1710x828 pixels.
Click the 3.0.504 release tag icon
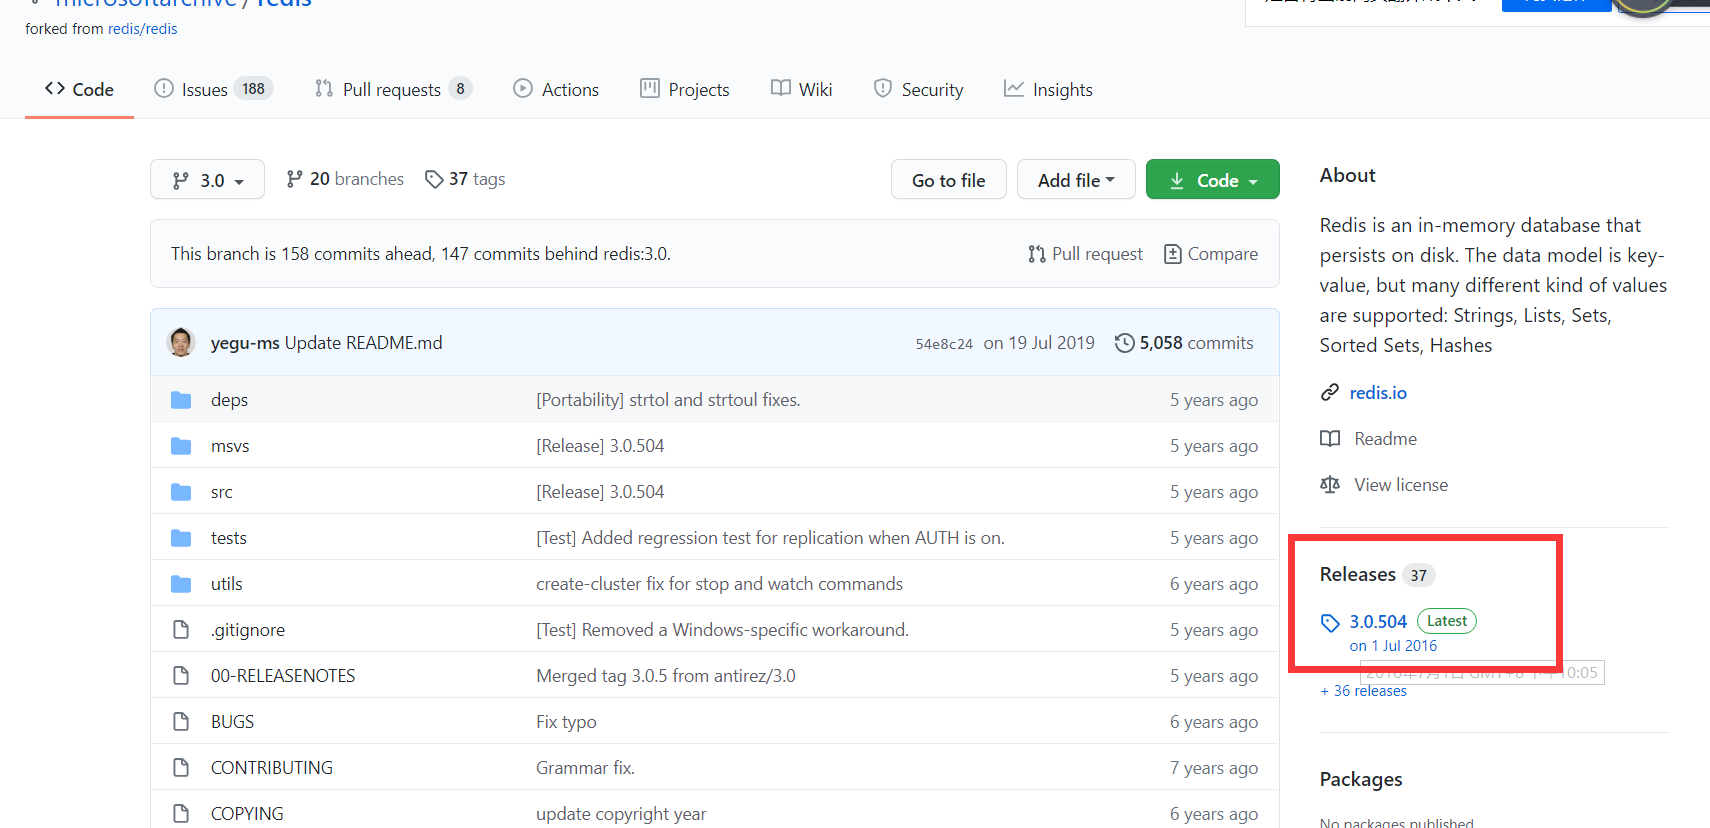[x=1330, y=623]
